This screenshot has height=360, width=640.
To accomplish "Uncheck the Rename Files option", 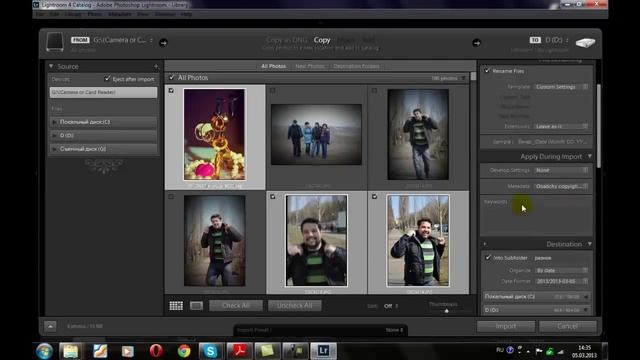I will (x=487, y=71).
